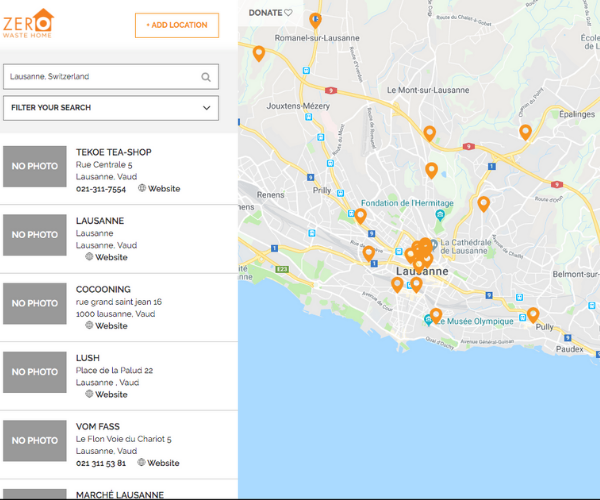Click the Fondation de l'Hermitage museum marker

click(x=440, y=215)
